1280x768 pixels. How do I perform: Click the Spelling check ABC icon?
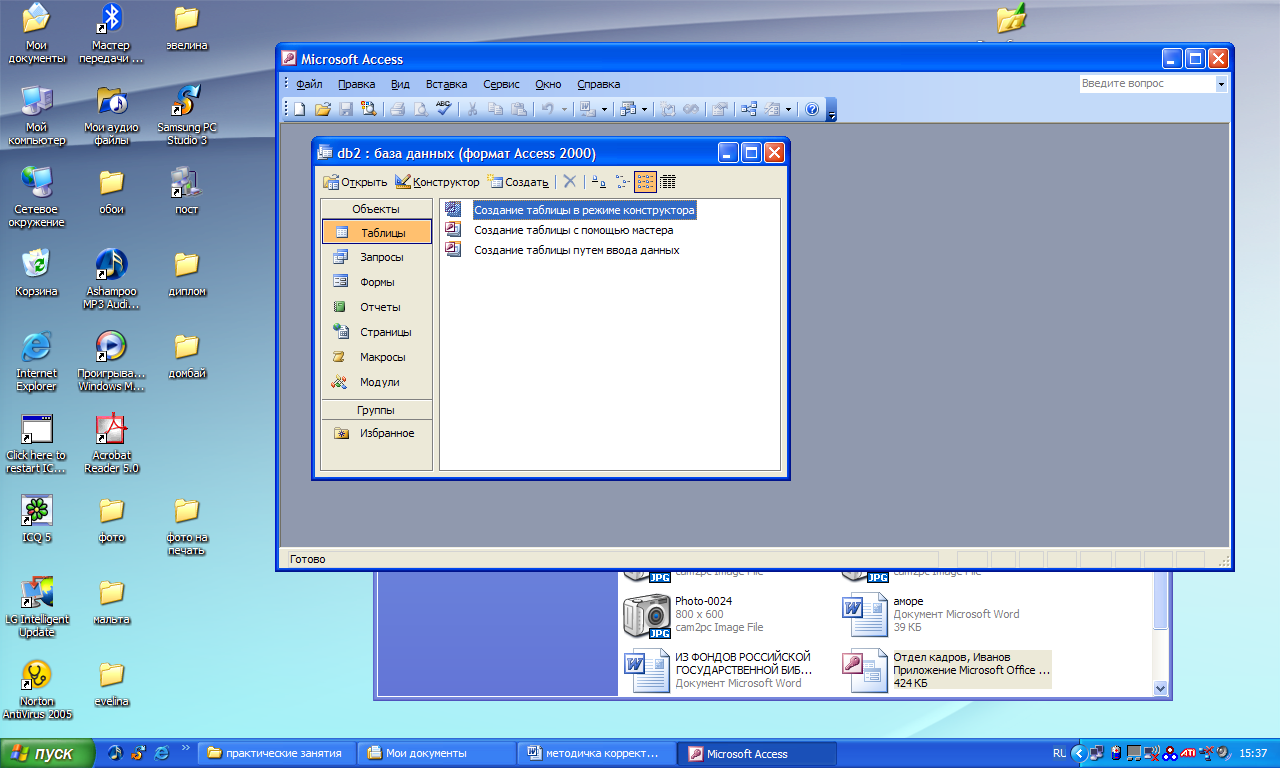point(443,109)
